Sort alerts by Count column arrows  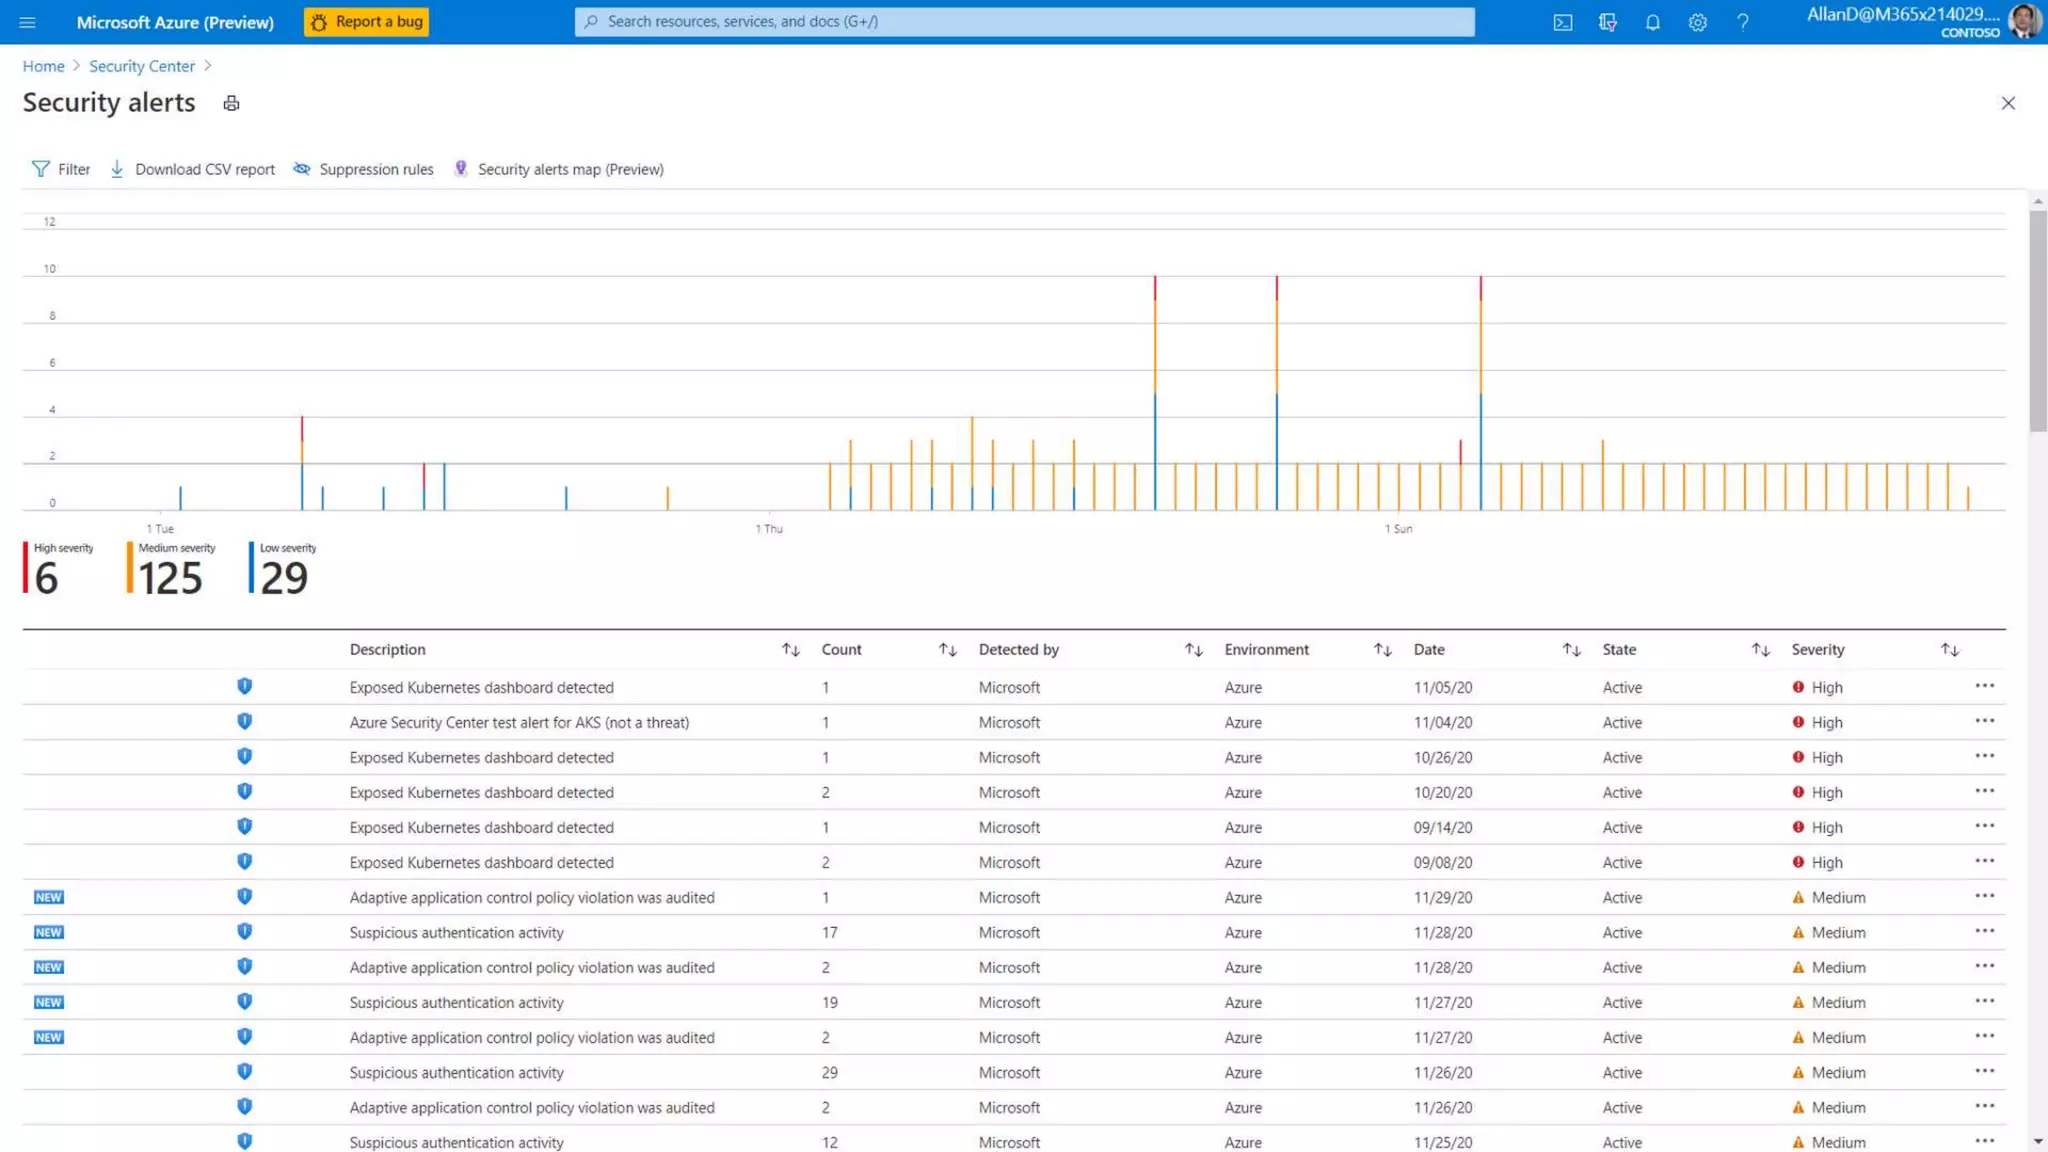click(947, 650)
